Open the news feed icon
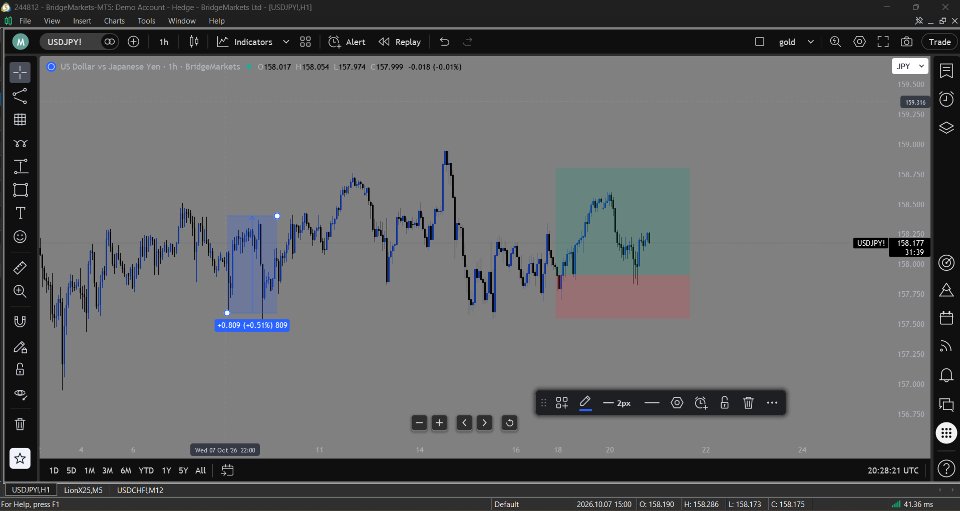The width and height of the screenshot is (960, 511). pos(947,346)
